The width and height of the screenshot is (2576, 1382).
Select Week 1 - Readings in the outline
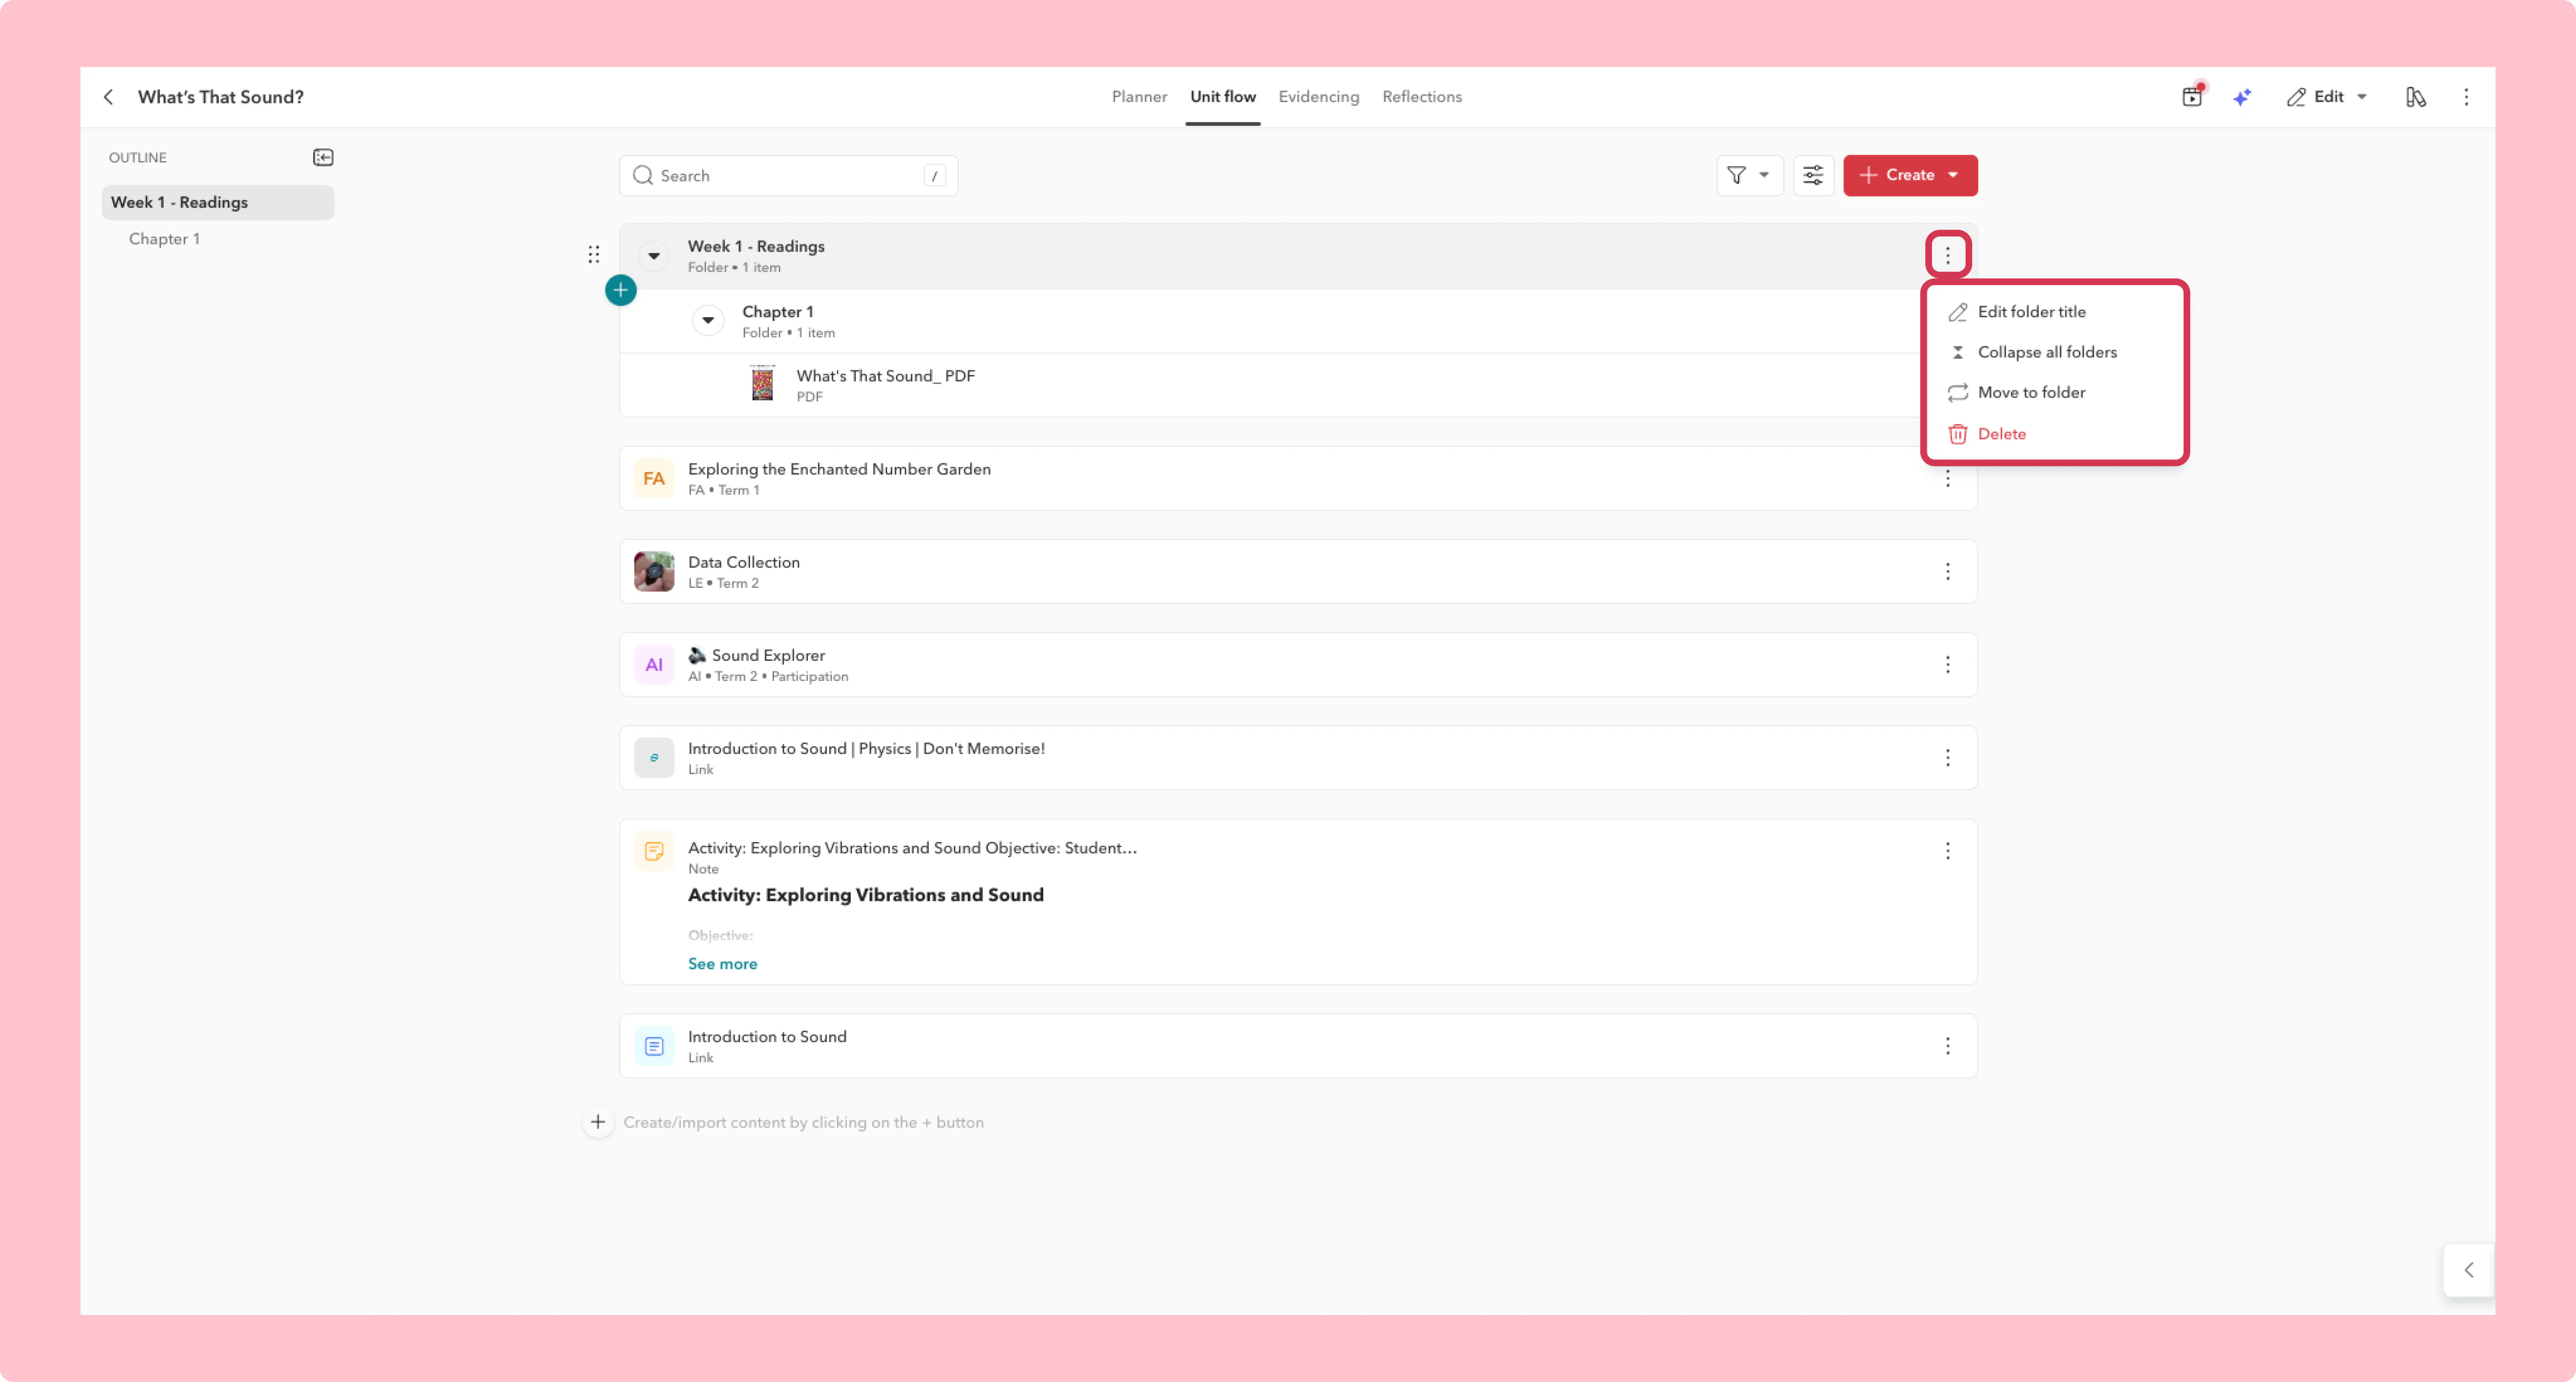218,202
